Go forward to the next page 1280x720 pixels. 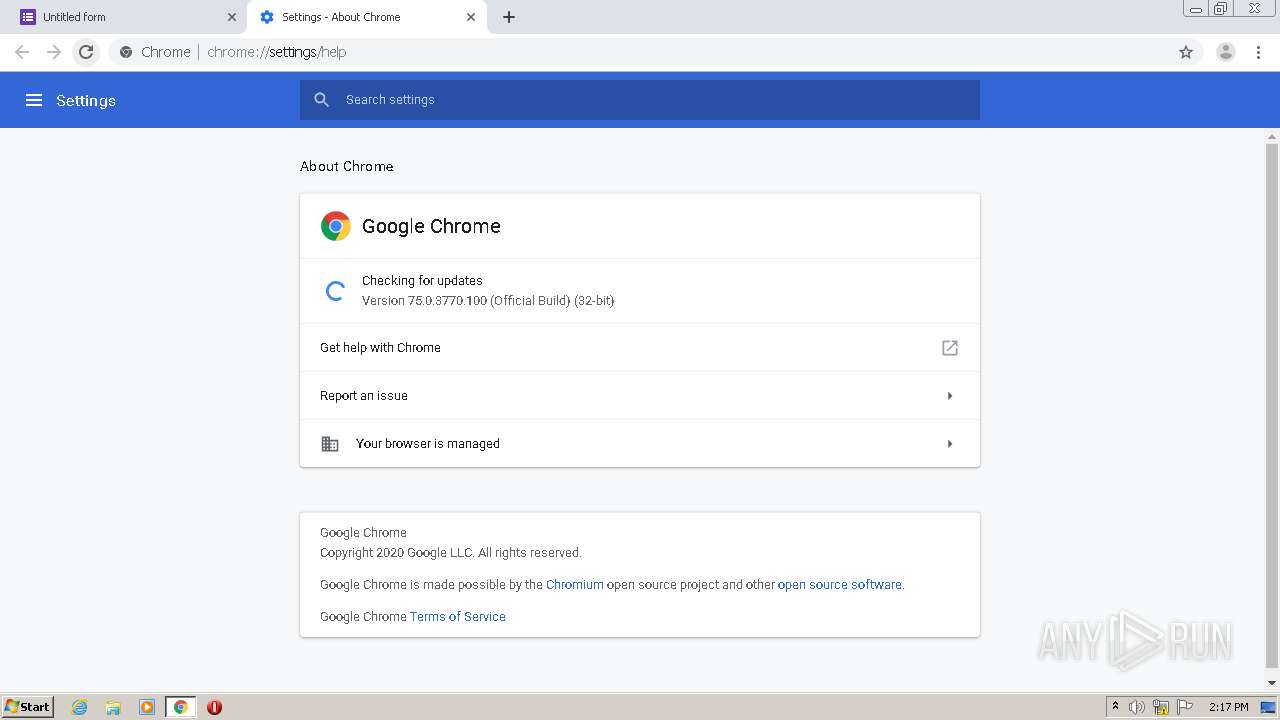pos(54,52)
